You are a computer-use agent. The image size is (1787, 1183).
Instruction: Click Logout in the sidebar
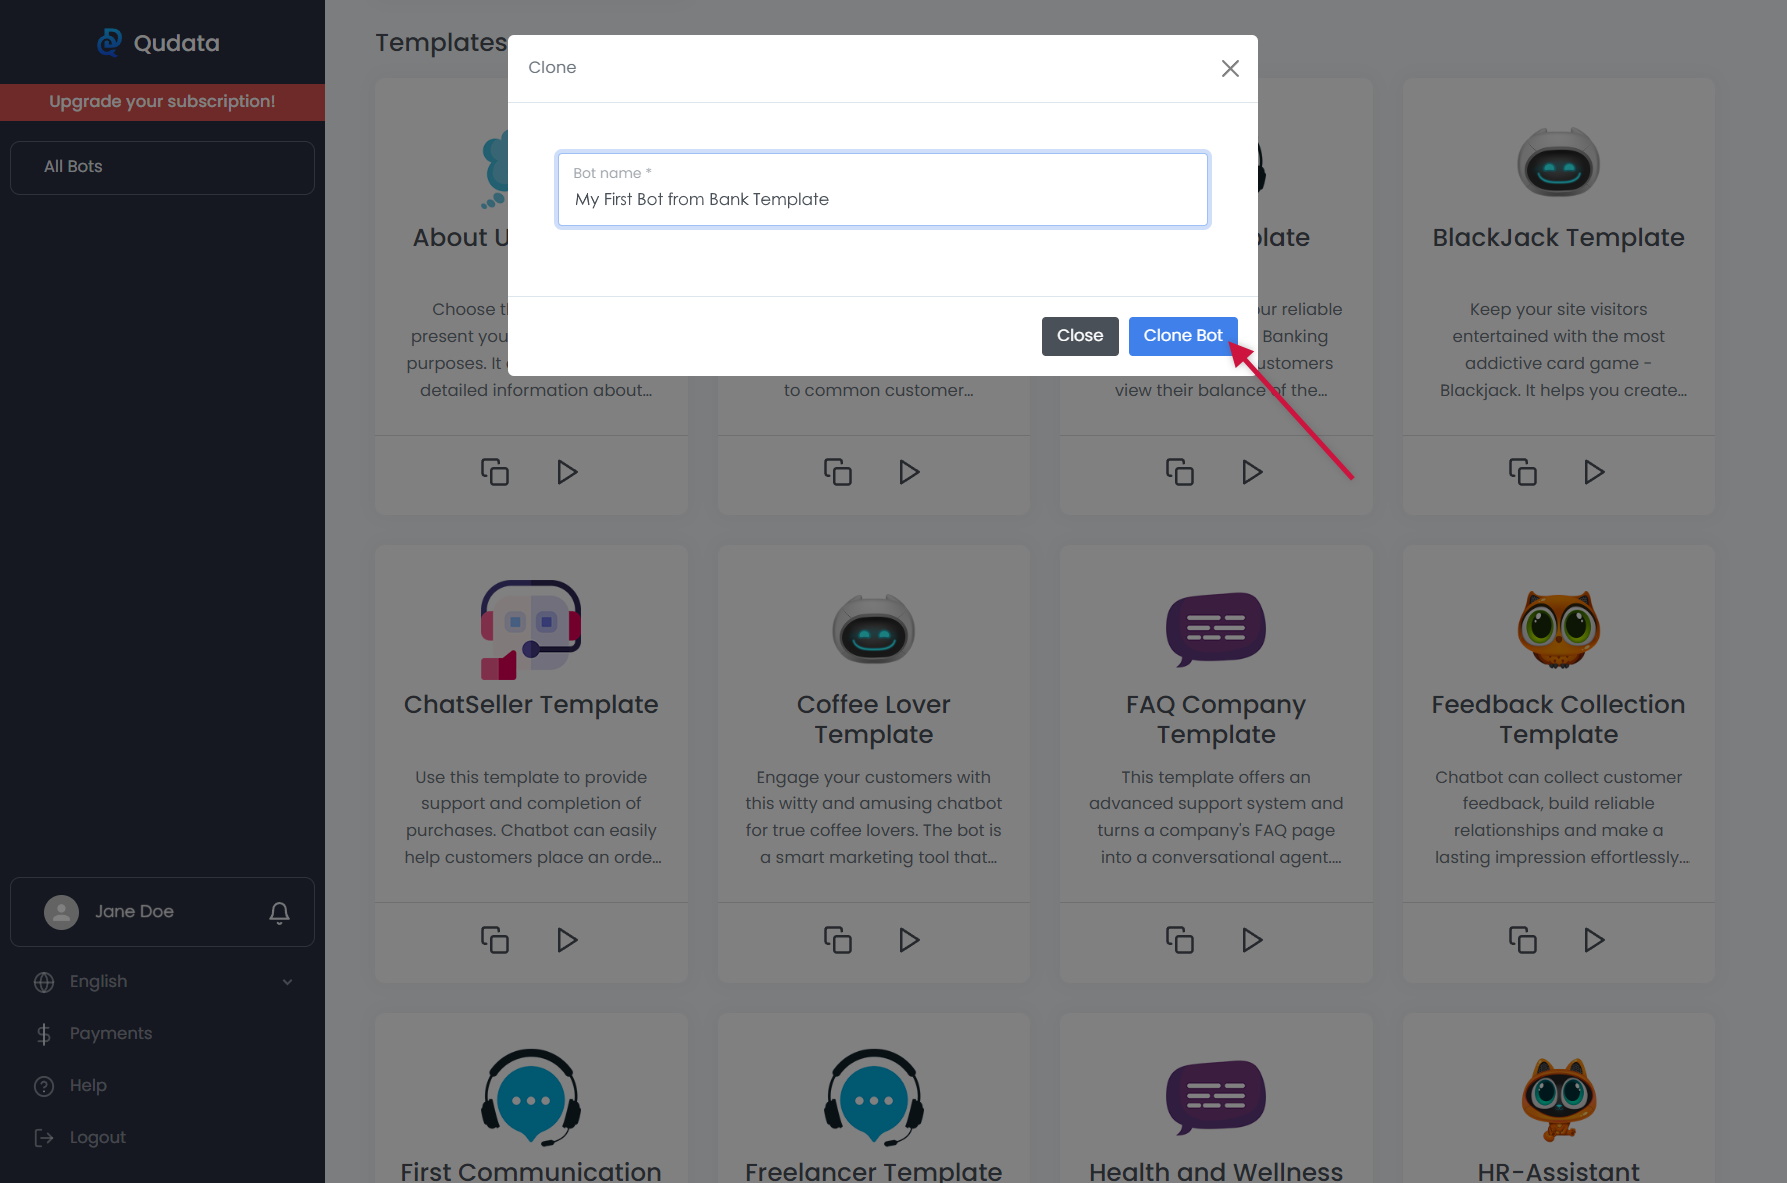pos(97,1138)
